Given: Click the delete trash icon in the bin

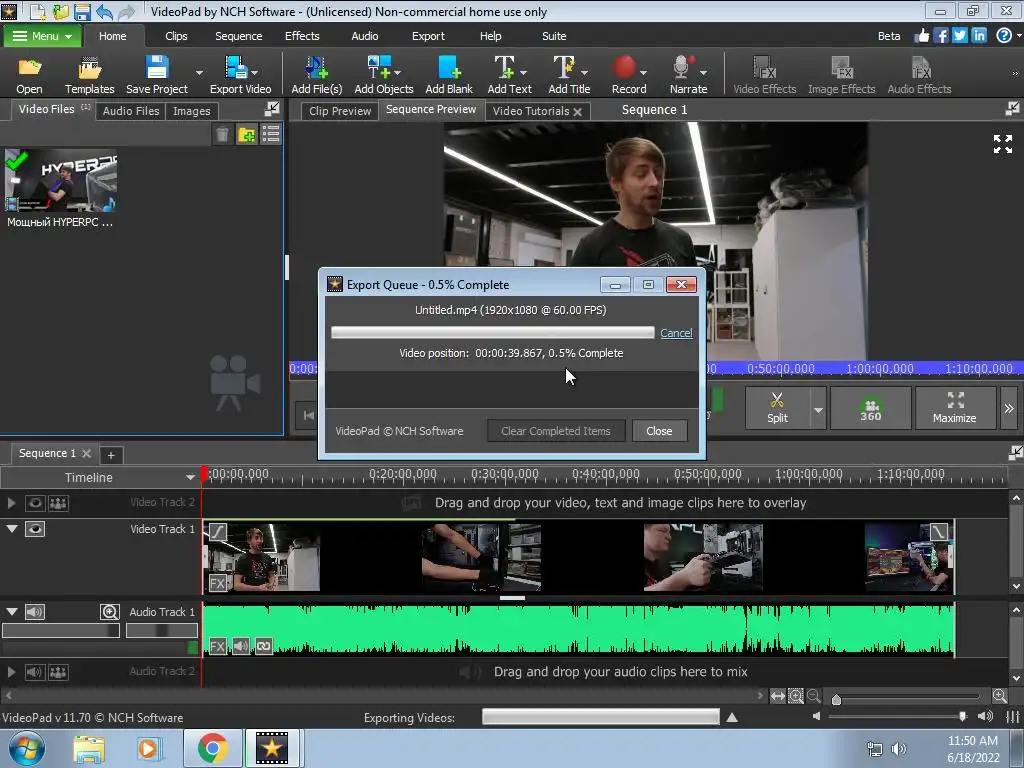Looking at the screenshot, I should pos(223,135).
